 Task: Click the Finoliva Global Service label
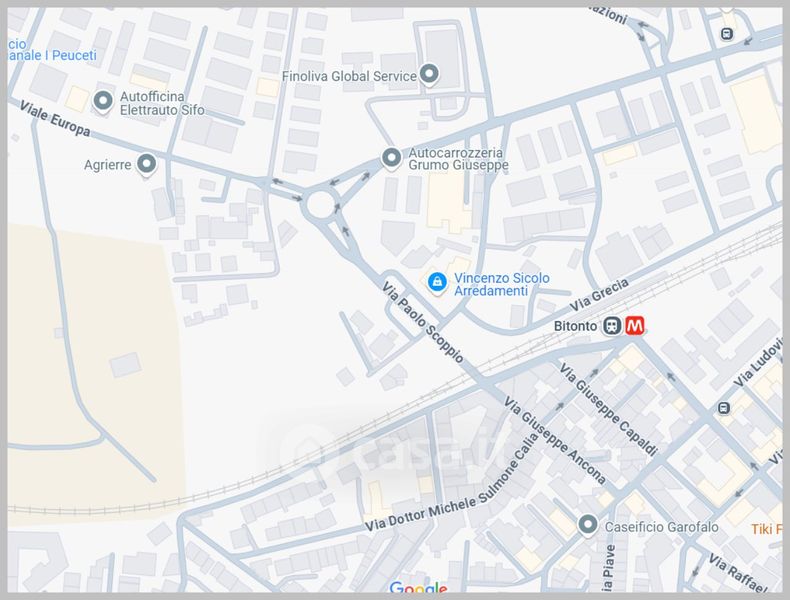pyautogui.click(x=349, y=76)
